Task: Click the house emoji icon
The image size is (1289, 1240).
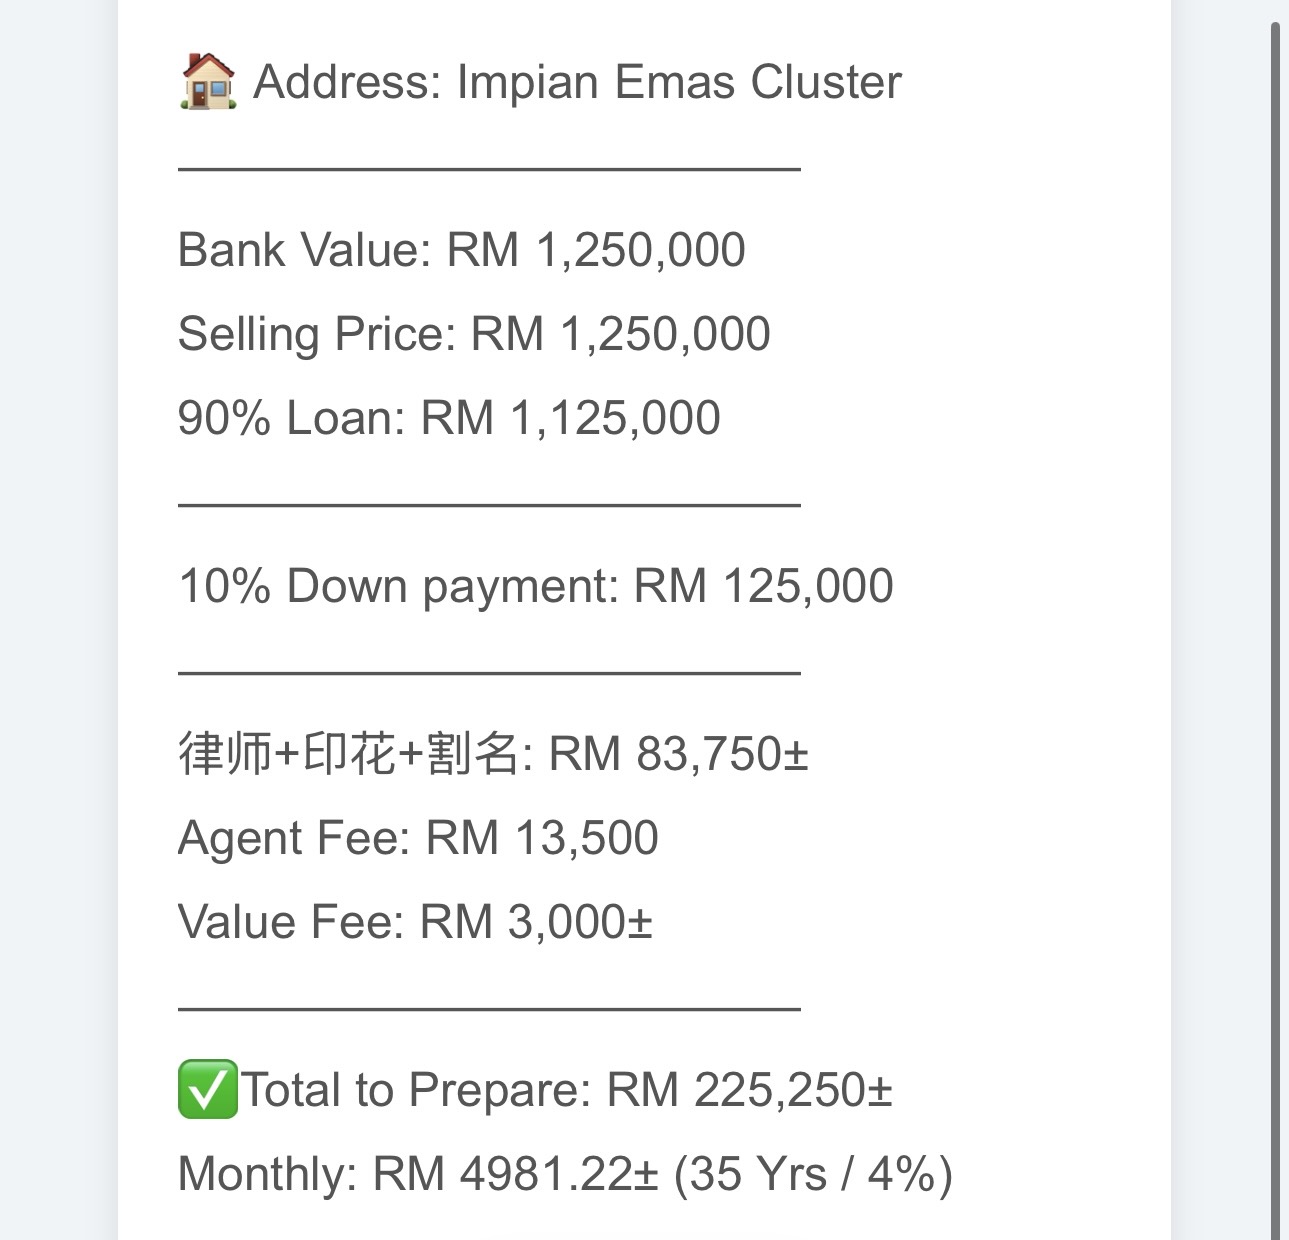Action: point(208,81)
